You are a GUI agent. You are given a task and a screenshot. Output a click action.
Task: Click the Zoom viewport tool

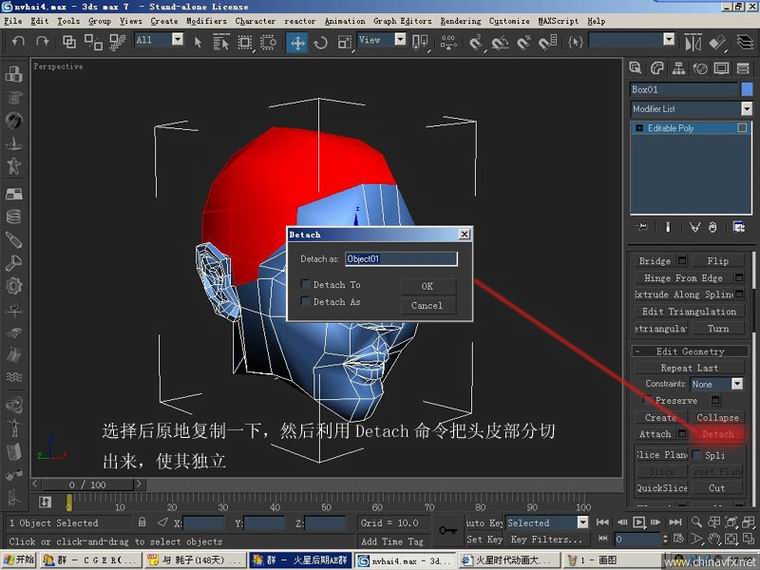click(697, 522)
